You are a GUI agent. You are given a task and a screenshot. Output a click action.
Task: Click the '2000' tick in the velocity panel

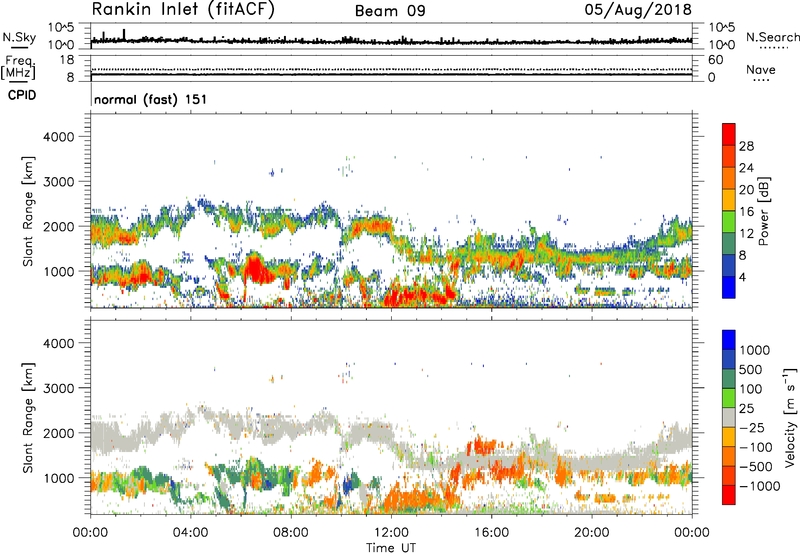(58, 433)
